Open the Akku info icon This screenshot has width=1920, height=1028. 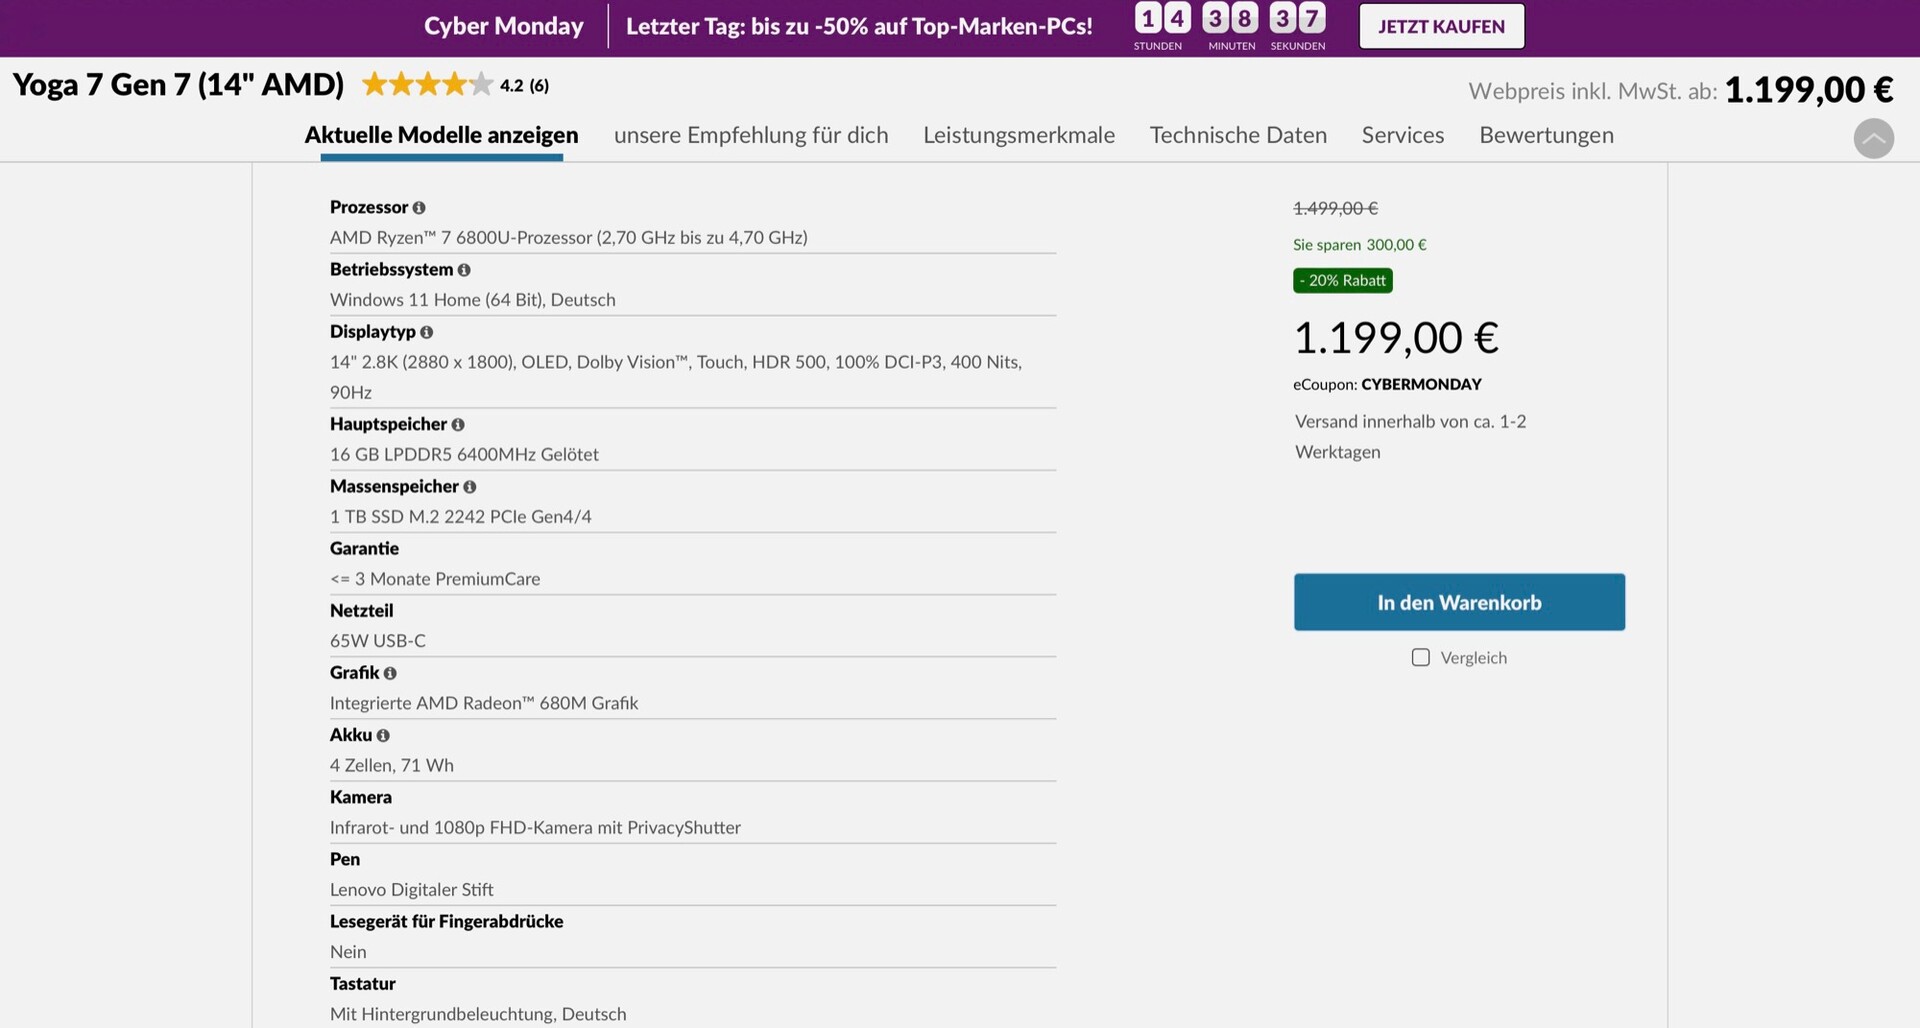(x=383, y=736)
